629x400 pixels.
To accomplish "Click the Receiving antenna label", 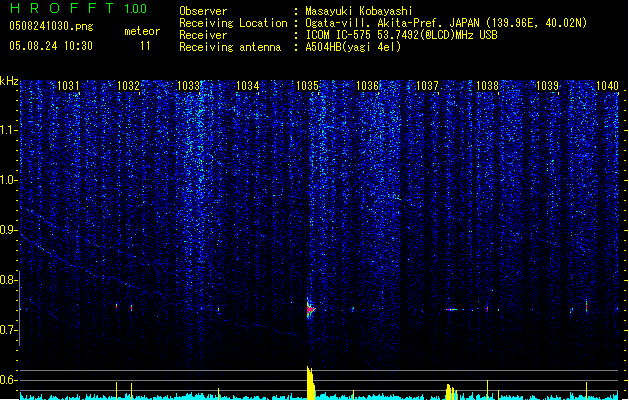I will 230,47.
